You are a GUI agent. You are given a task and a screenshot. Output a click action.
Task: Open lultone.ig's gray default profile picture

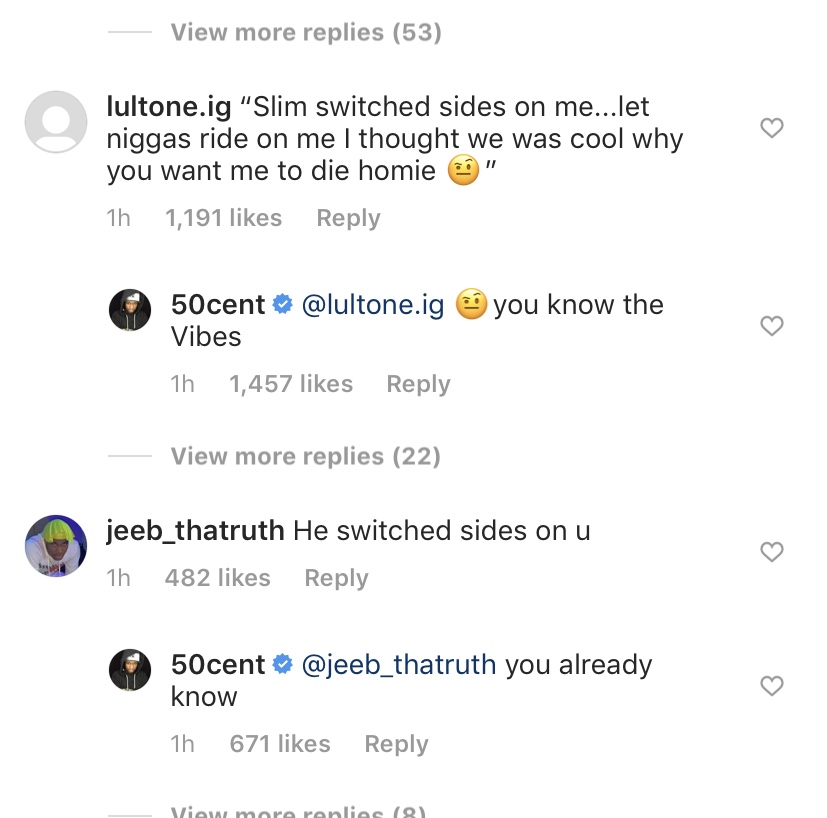tap(55, 122)
